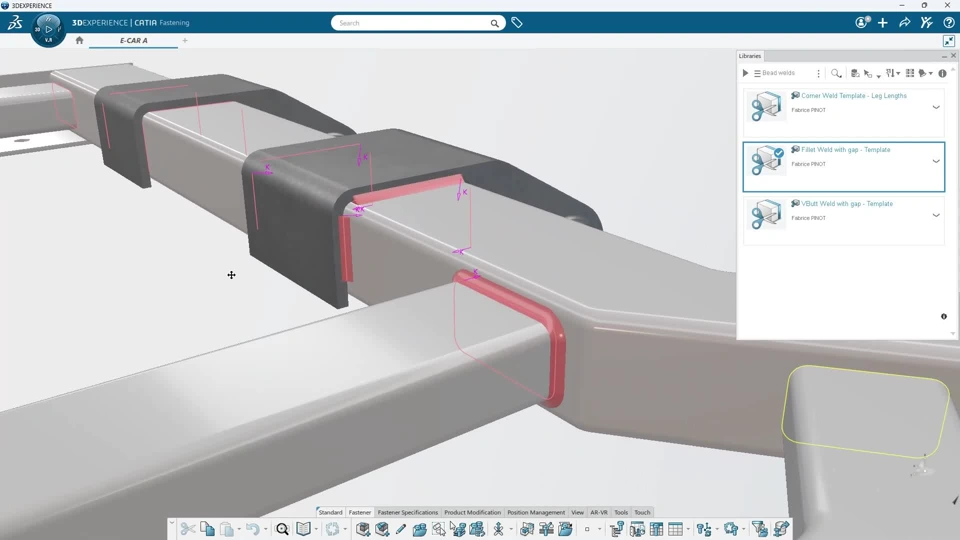Switch to the Fastener toolbar tab
The height and width of the screenshot is (540, 960).
(359, 512)
